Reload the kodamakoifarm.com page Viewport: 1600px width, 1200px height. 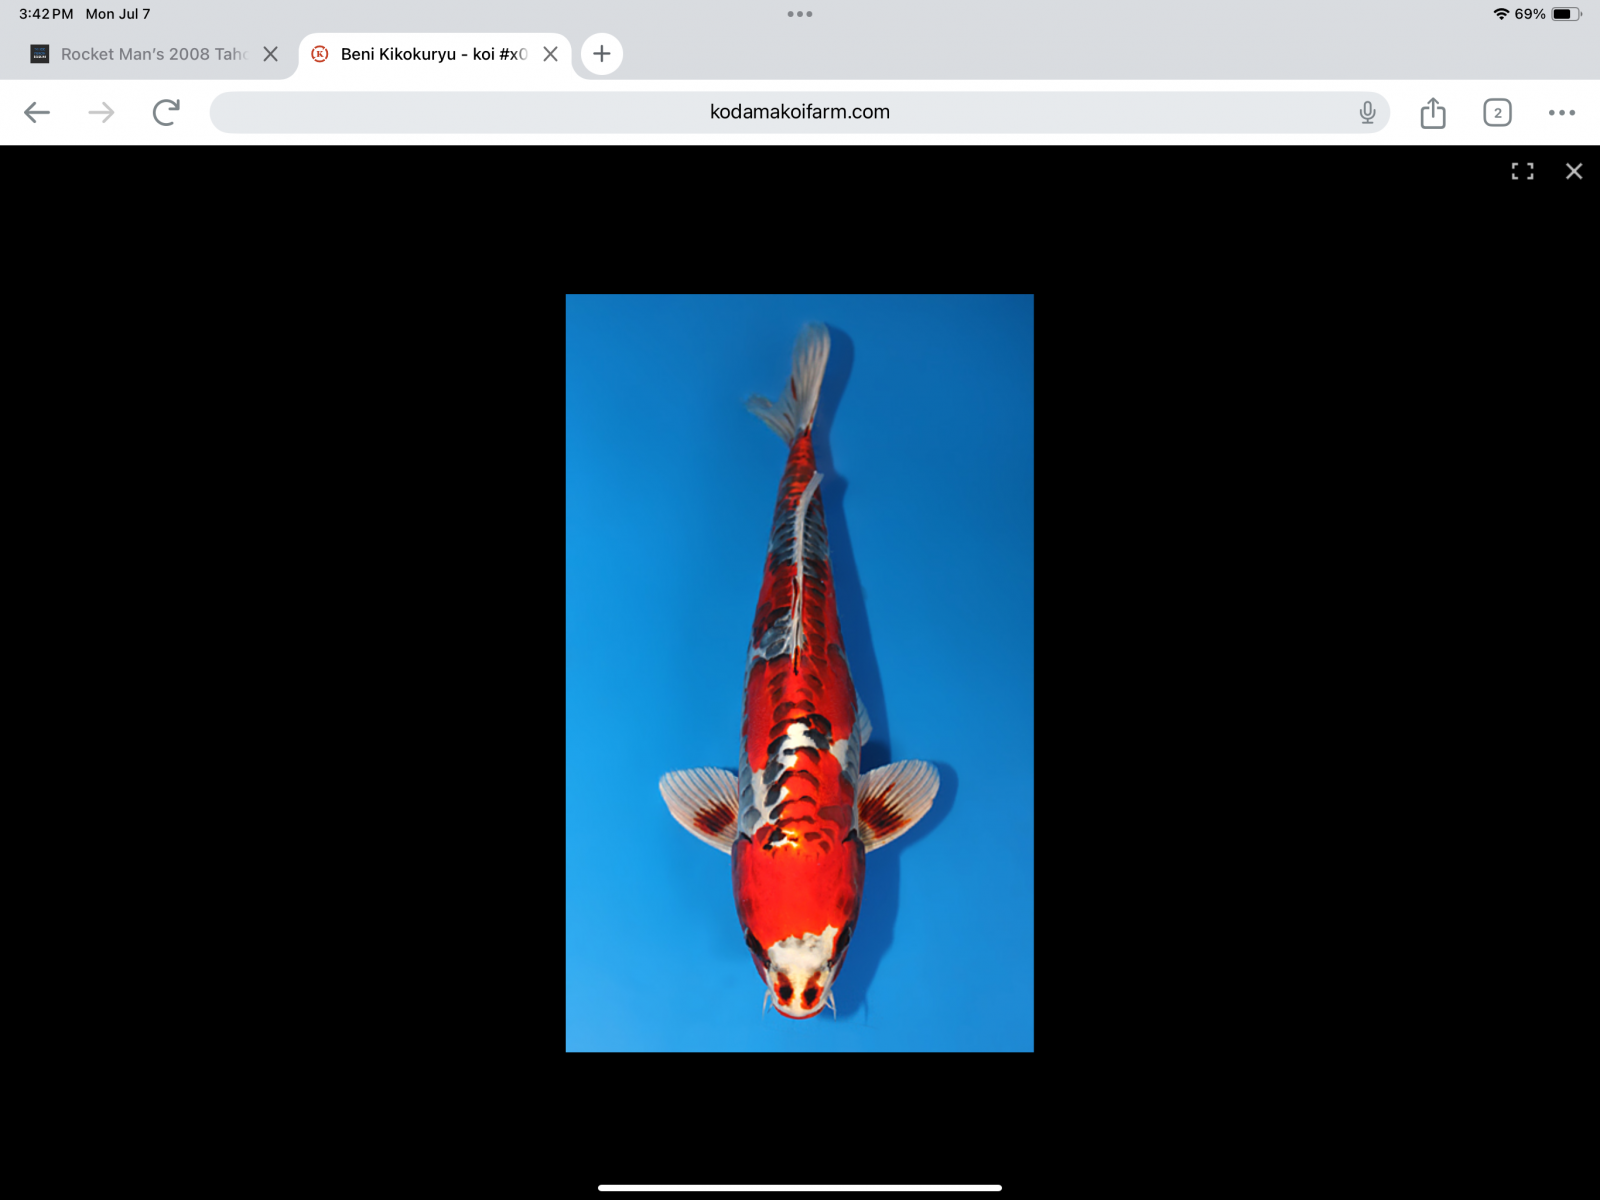[166, 112]
